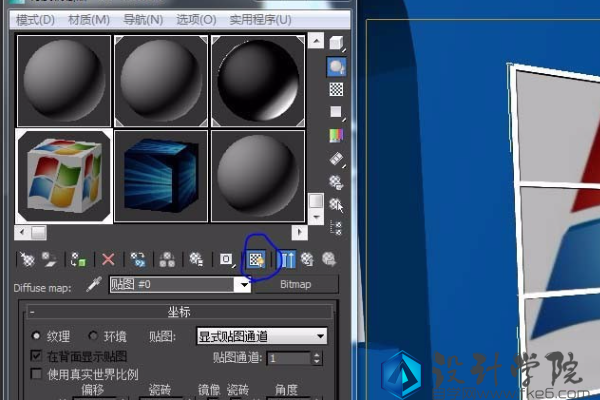
Task: Select the 纹理 radio button
Action: click(x=38, y=336)
